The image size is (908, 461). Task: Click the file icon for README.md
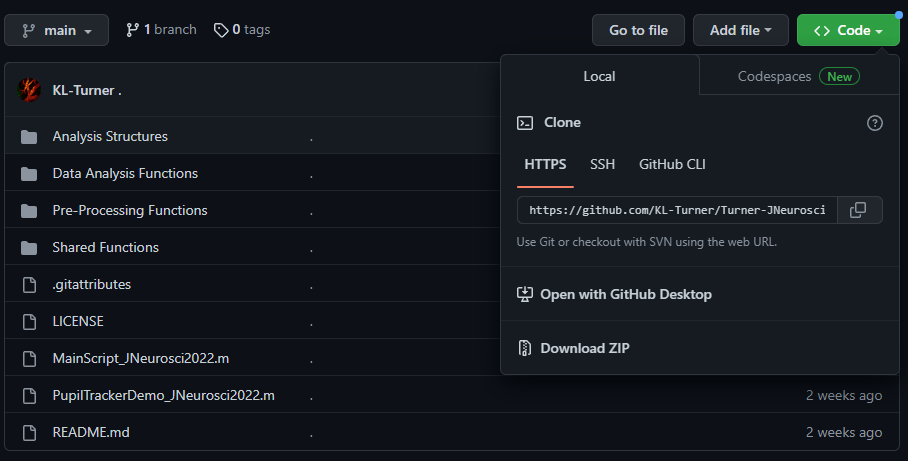[x=29, y=433]
